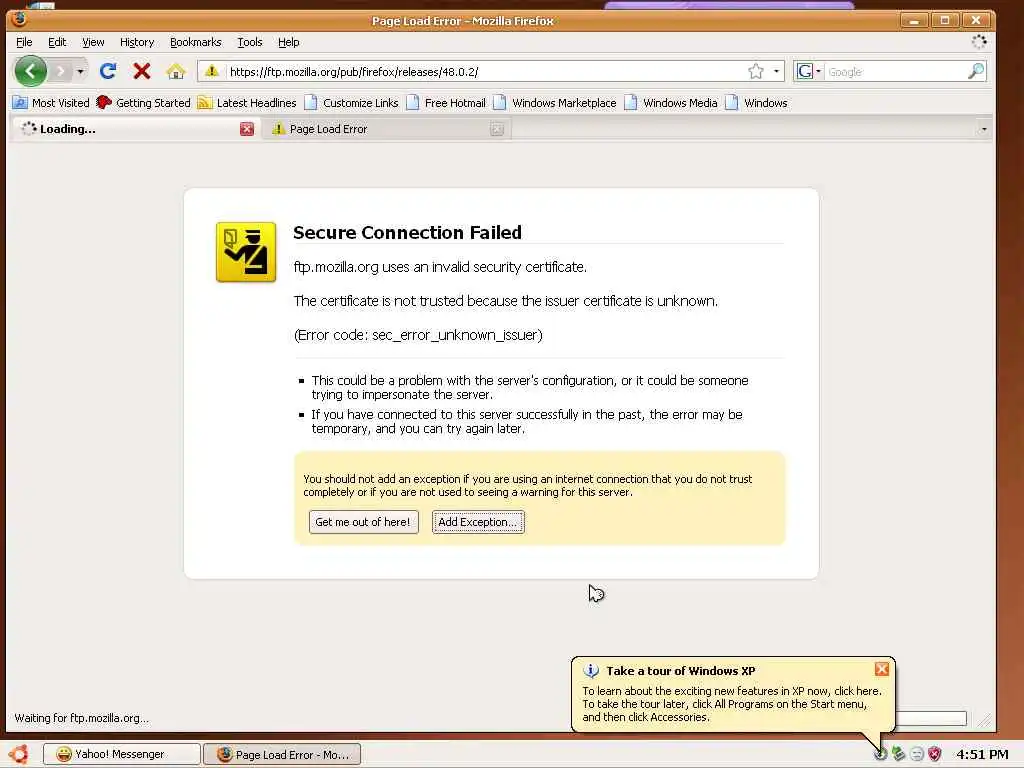Image resolution: width=1024 pixels, height=768 pixels.
Task: Open the Tools menu
Action: [x=249, y=42]
